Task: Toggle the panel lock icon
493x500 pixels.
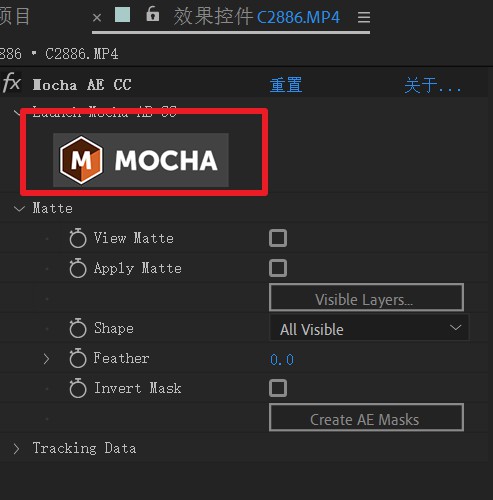Action: tap(153, 14)
